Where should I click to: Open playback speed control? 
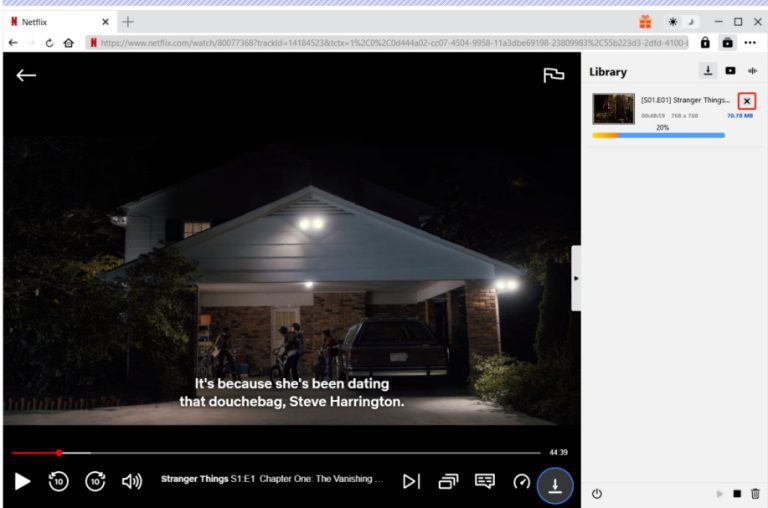pyautogui.click(x=522, y=481)
